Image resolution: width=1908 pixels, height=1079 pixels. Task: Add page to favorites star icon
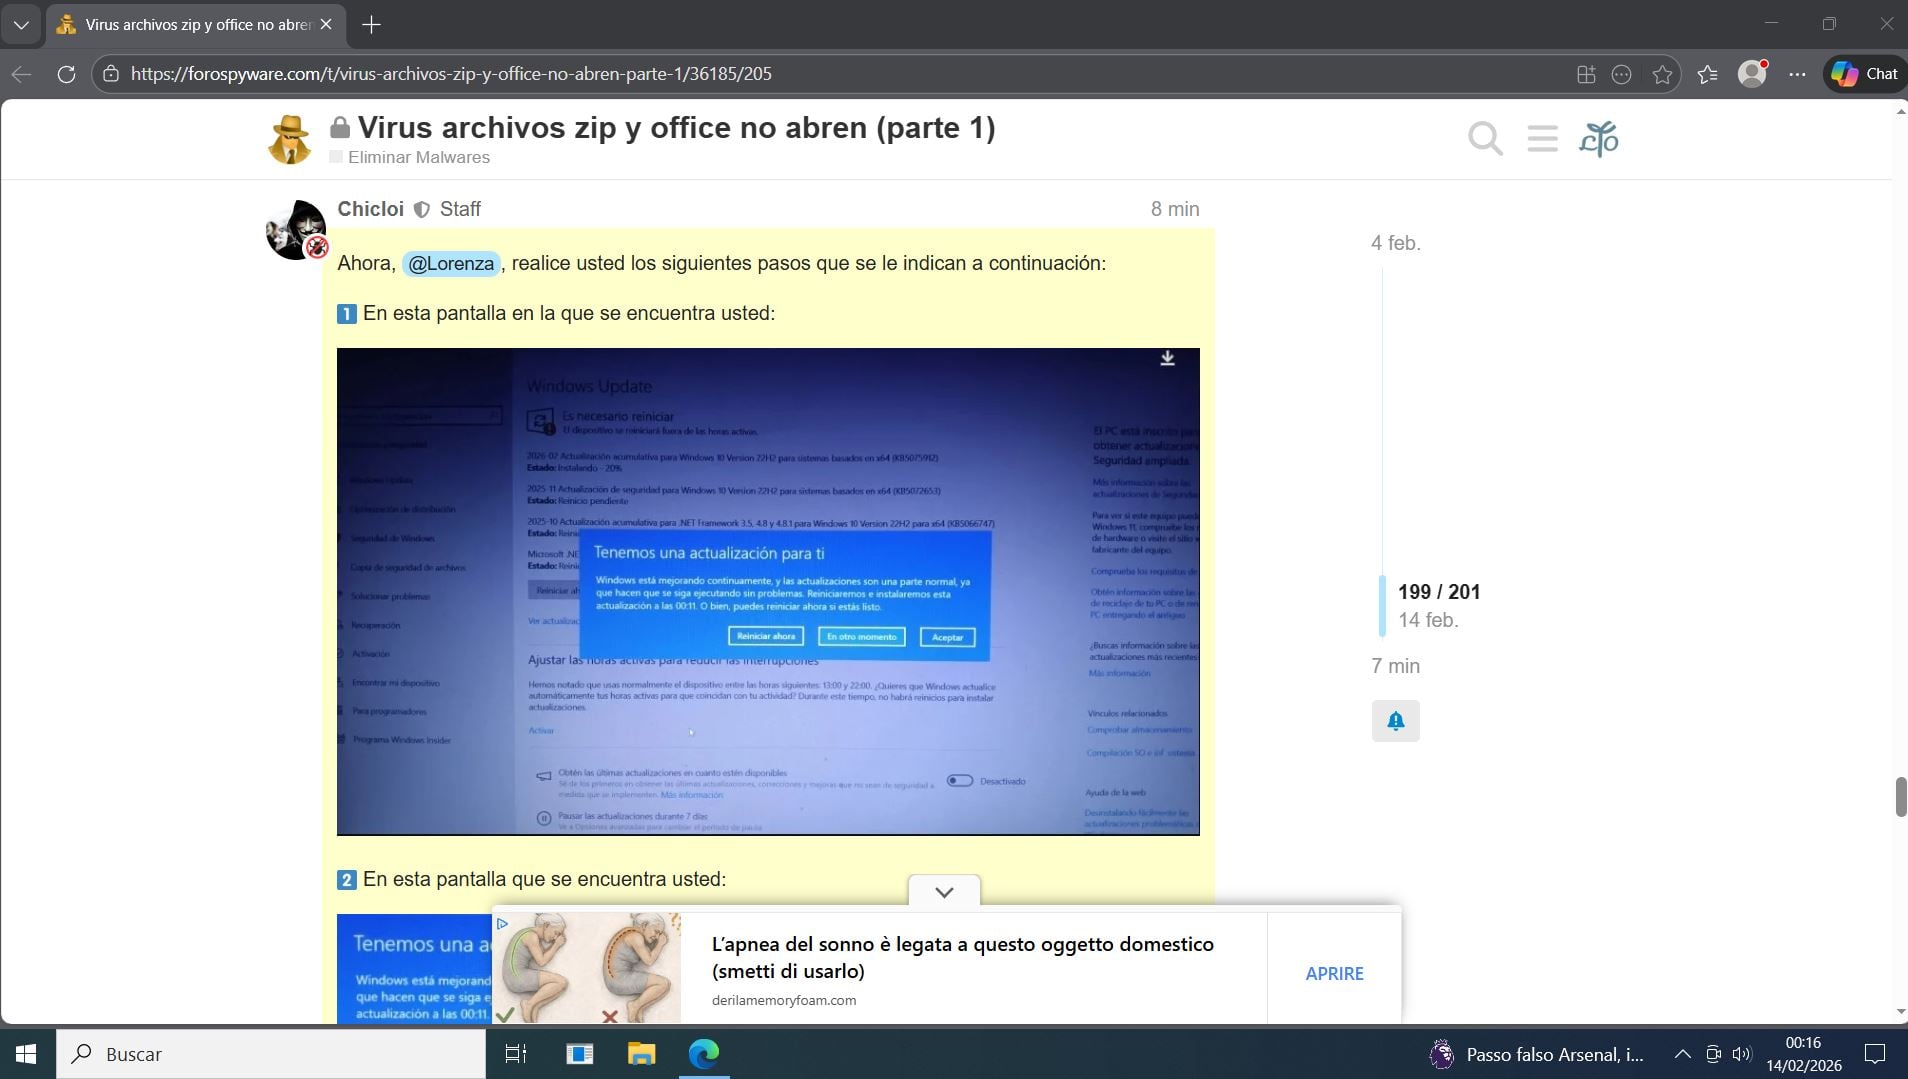click(1662, 74)
